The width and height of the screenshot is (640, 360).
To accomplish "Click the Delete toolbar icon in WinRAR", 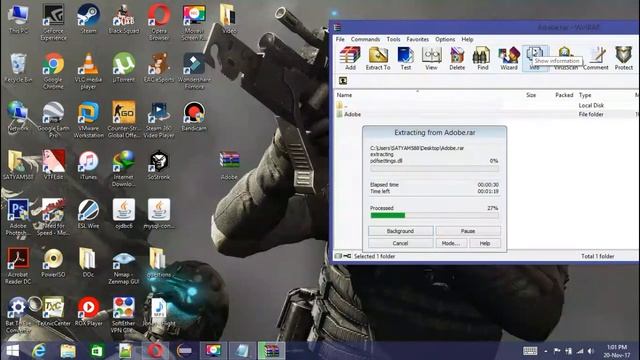I will (457, 58).
